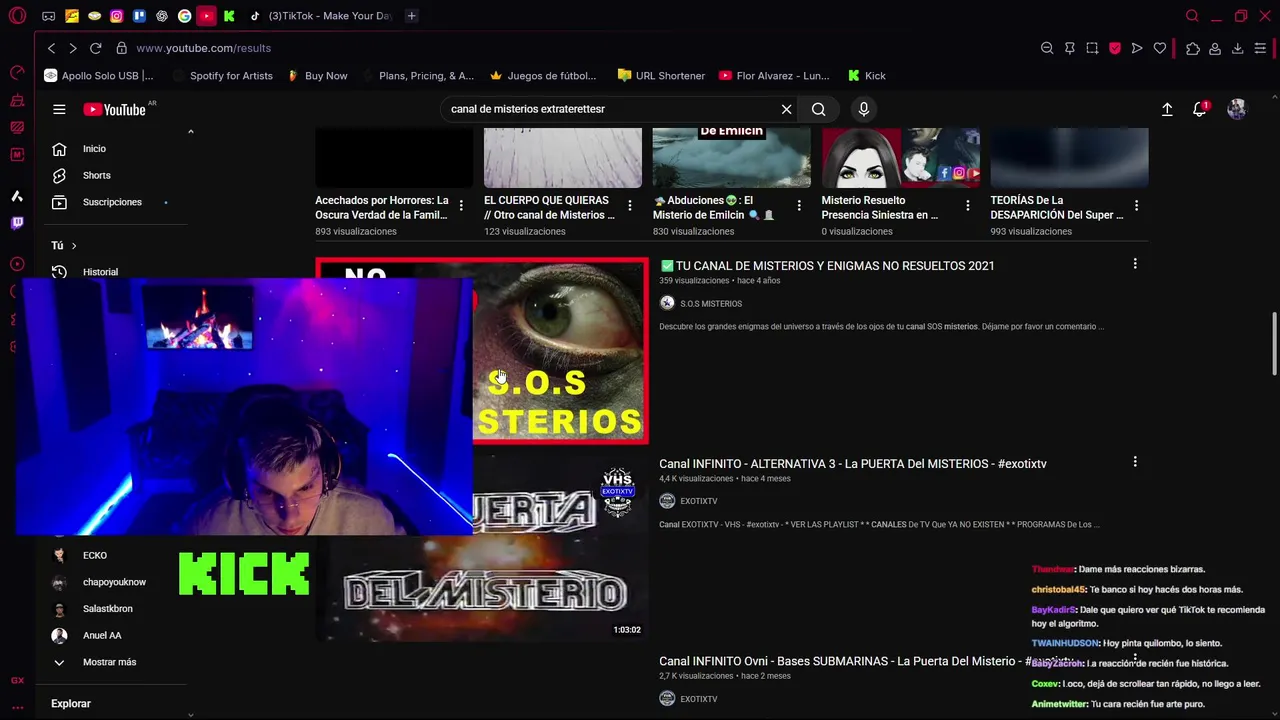Click the pinboard pin icon in toolbar
Viewport: 1280px width, 720px height.
[x=1069, y=48]
